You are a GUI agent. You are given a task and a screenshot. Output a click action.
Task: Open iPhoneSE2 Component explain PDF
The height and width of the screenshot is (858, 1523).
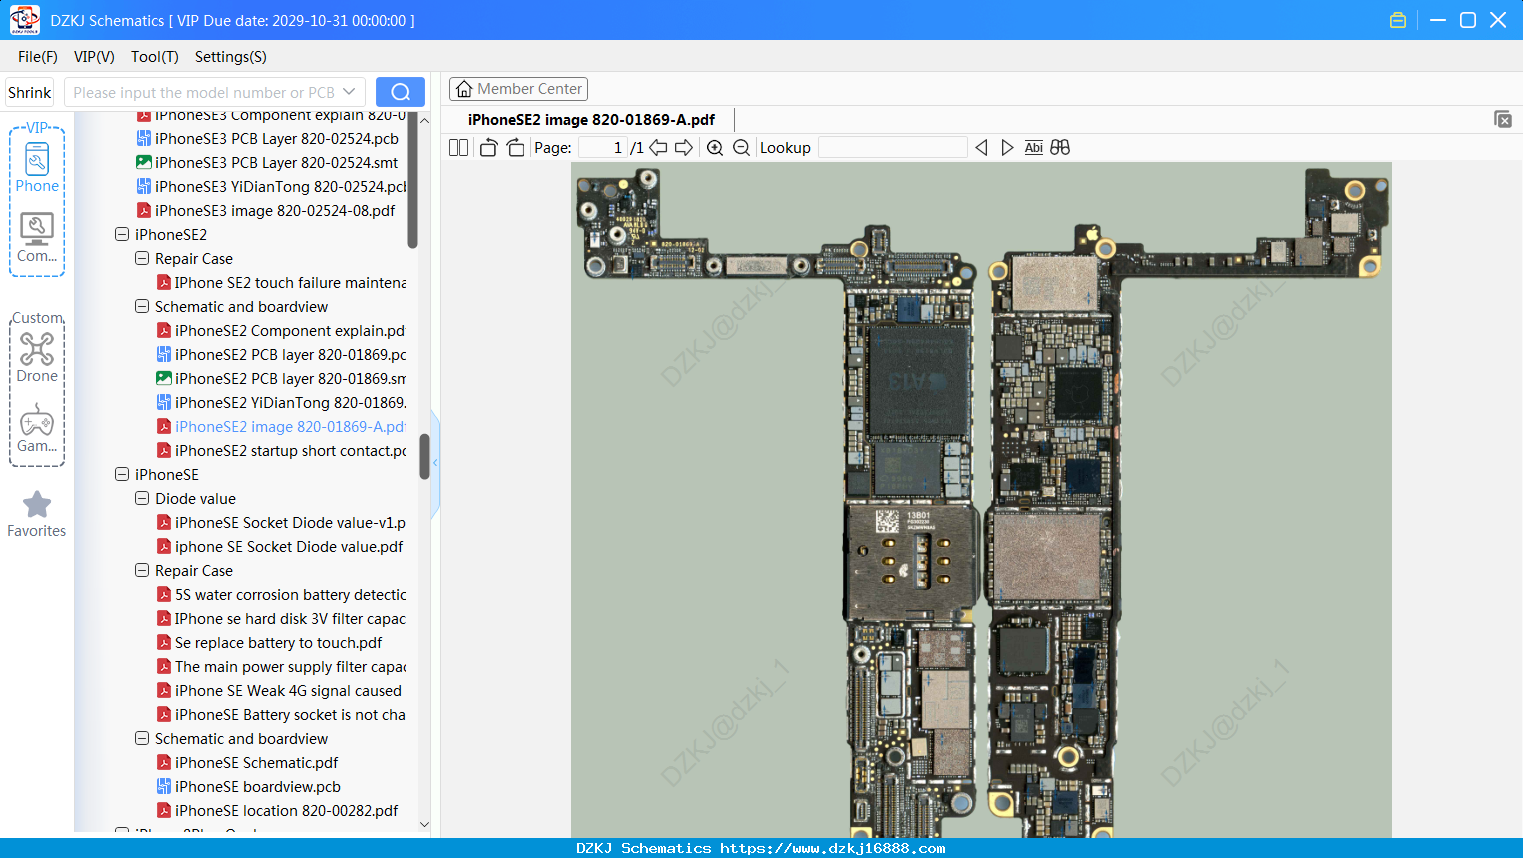[x=281, y=331]
